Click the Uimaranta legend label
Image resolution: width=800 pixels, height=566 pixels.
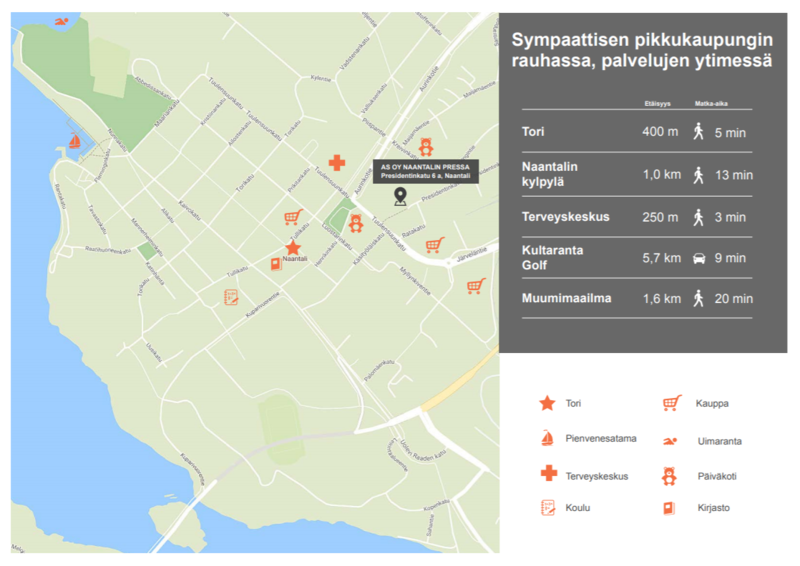[x=718, y=440]
